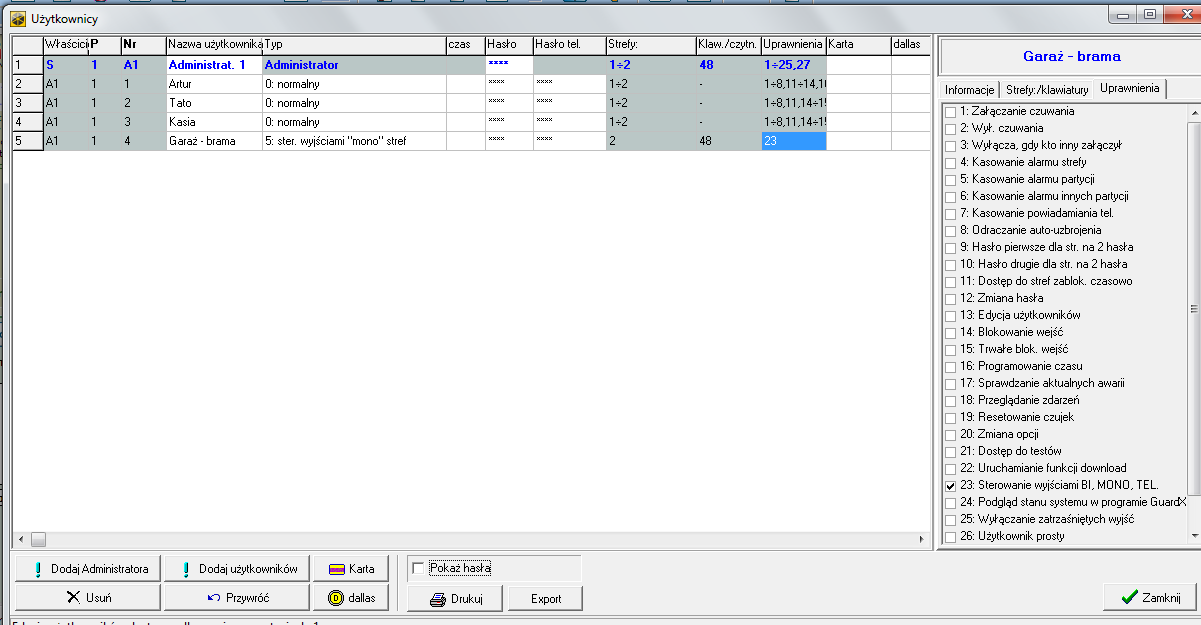Select the Uprawnienia tab

tap(1129, 89)
